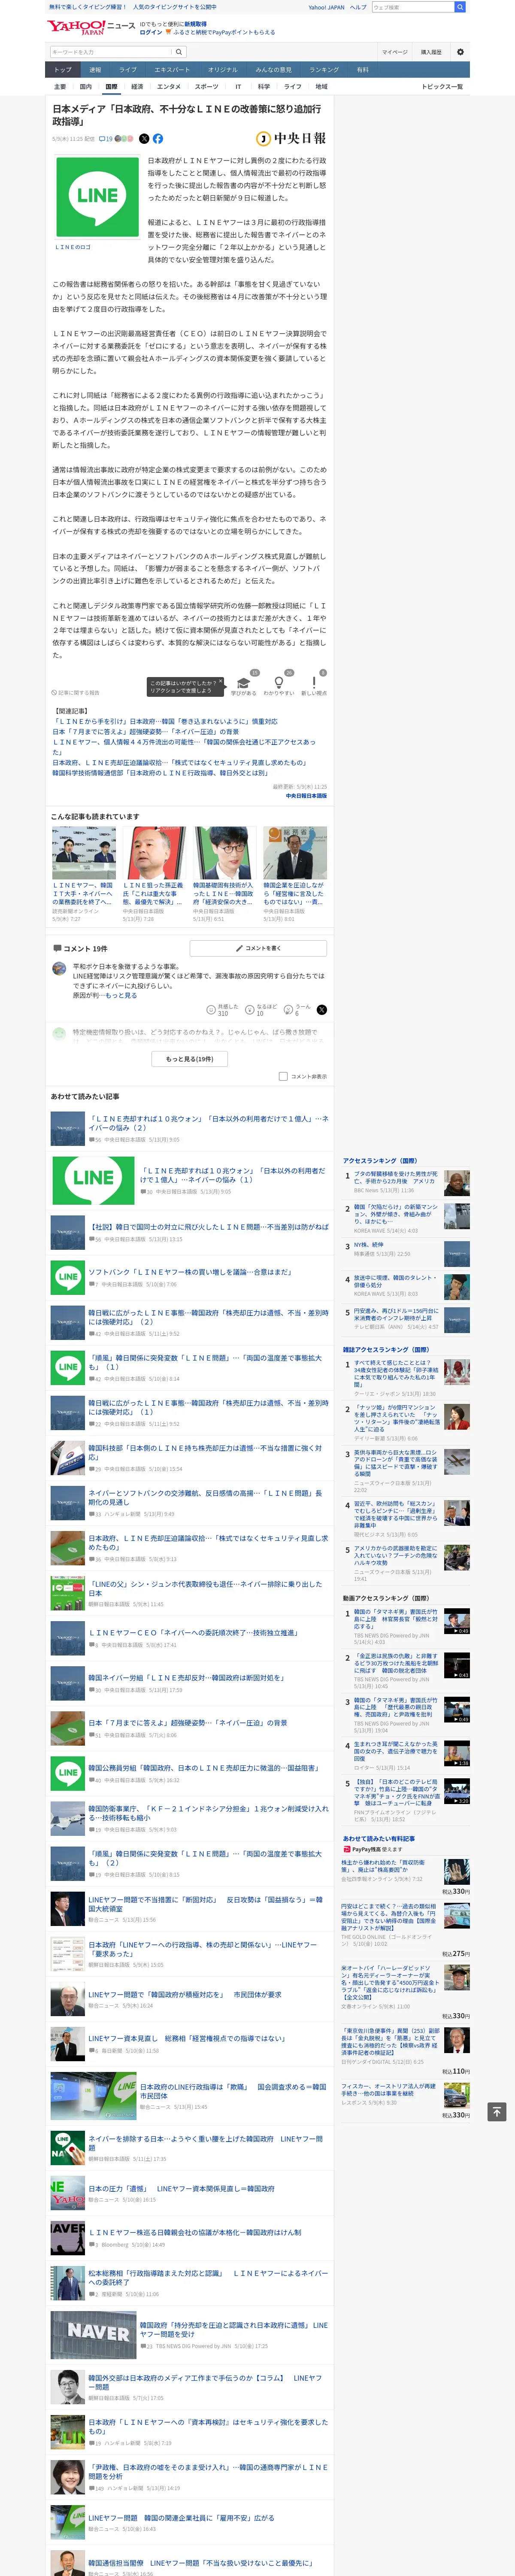Image resolution: width=515 pixels, height=2576 pixels.
Task: Open article ソフトバンク「ＬＩＮＥヤフー株の買い増しを議論
Action: (190, 1272)
